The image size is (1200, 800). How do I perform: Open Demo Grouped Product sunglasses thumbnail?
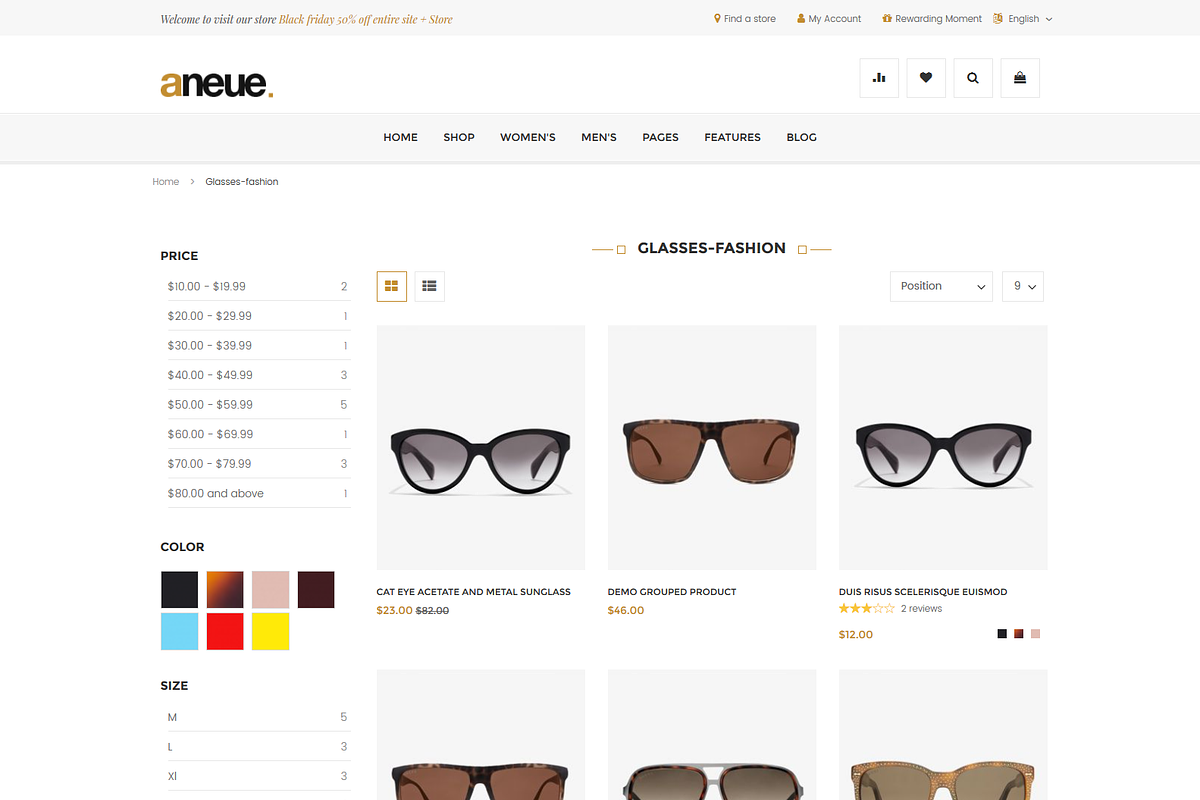click(x=711, y=447)
